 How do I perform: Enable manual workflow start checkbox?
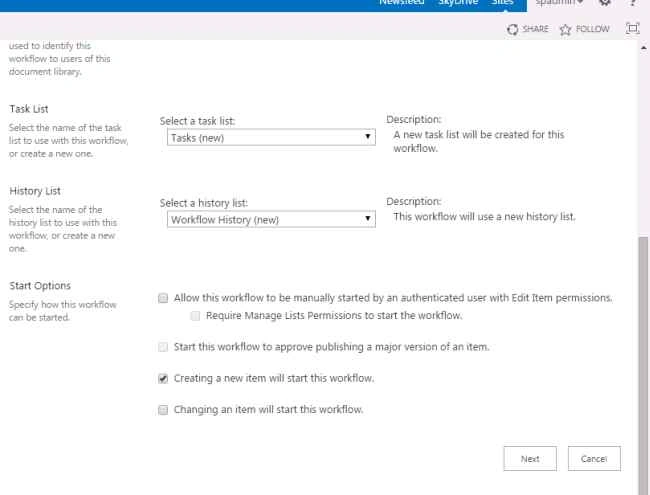(163, 298)
